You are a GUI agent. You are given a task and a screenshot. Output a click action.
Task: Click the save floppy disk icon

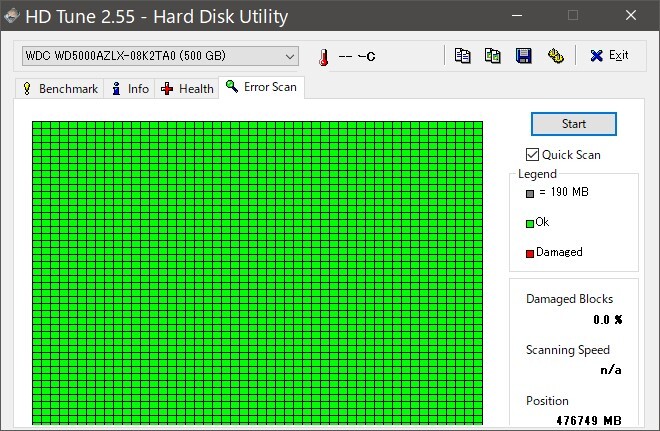click(523, 55)
